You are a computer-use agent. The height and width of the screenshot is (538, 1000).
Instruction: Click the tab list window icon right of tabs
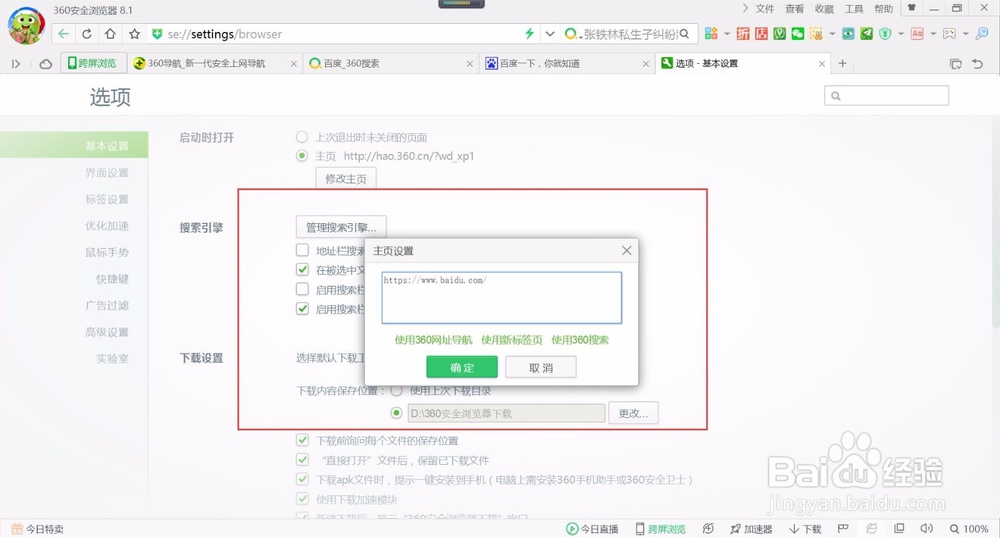[955, 64]
